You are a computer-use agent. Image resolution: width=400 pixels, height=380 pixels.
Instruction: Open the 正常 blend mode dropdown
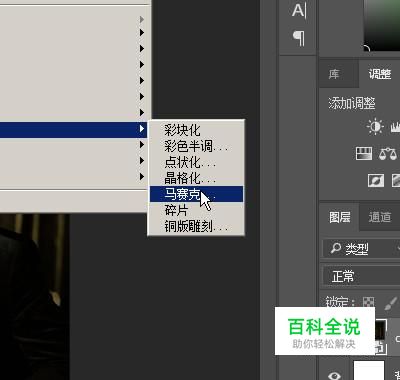click(361, 276)
